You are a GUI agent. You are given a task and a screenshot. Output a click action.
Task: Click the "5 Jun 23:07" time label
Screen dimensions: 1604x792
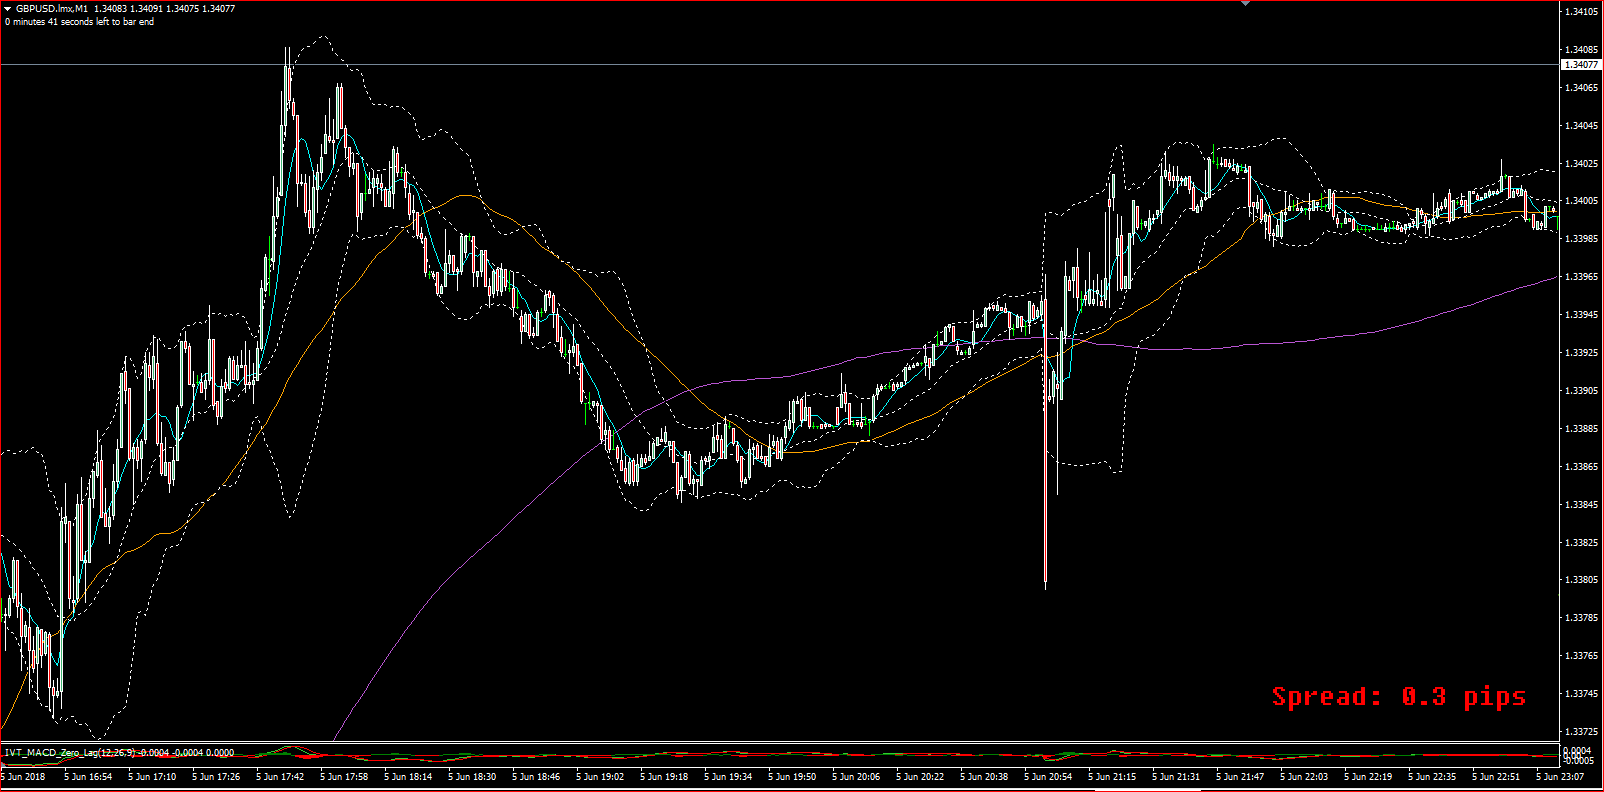[1560, 777]
